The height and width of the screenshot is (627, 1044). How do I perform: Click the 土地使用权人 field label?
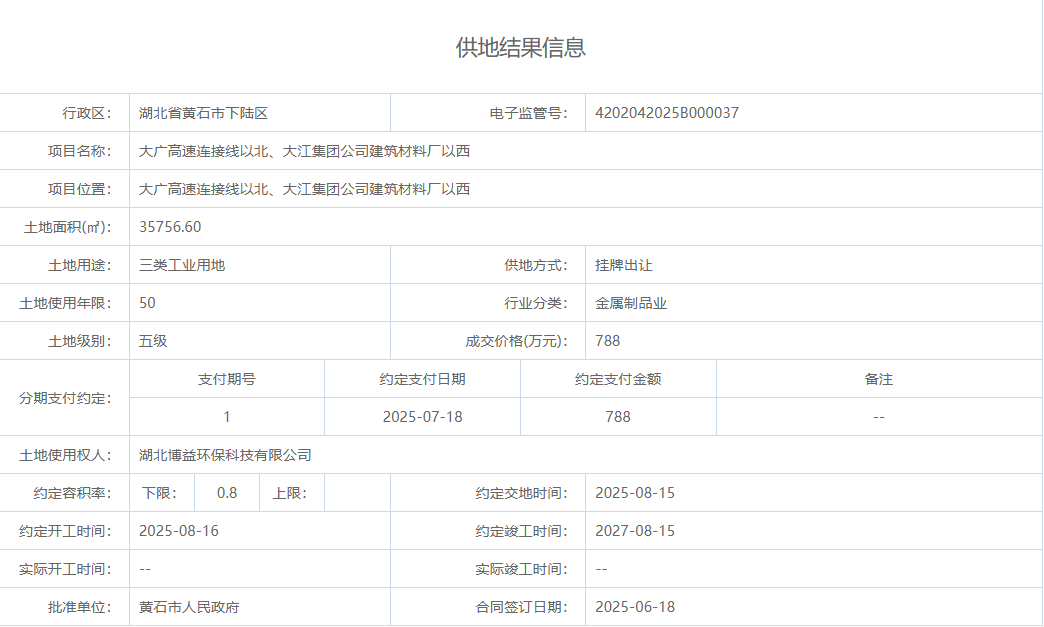[x=65, y=455]
